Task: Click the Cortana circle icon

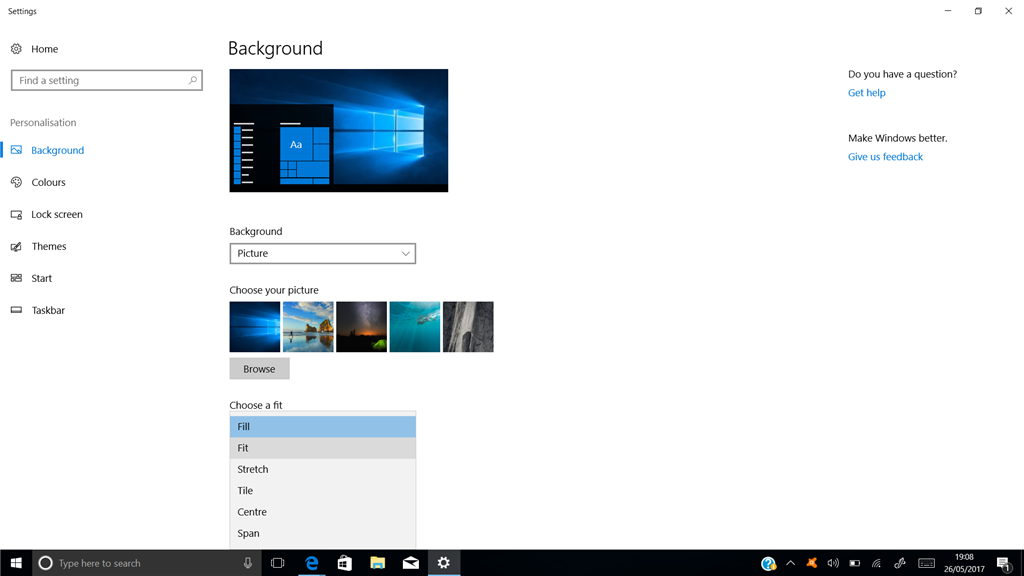Action: coord(45,563)
